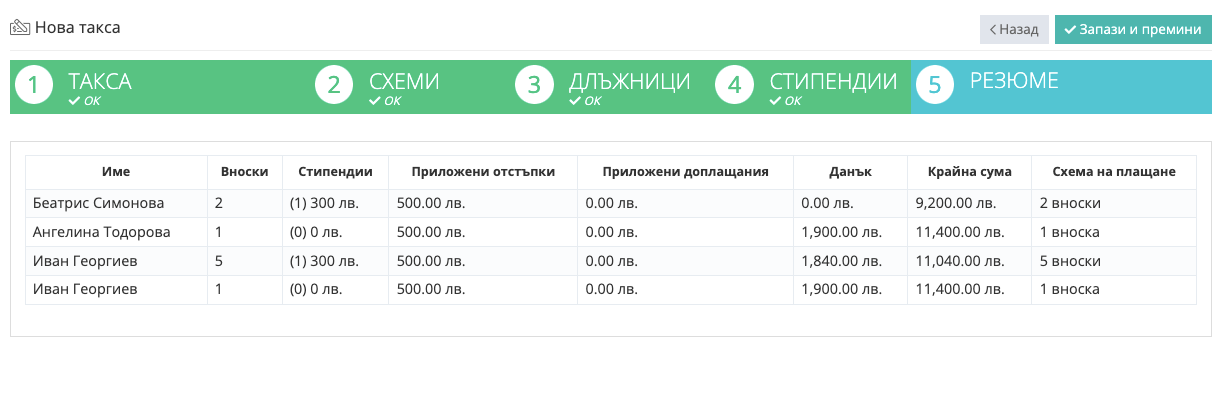Click the OK checkmark under ТАКСА
Image resolution: width=1221 pixels, height=395 pixels.
click(74, 101)
